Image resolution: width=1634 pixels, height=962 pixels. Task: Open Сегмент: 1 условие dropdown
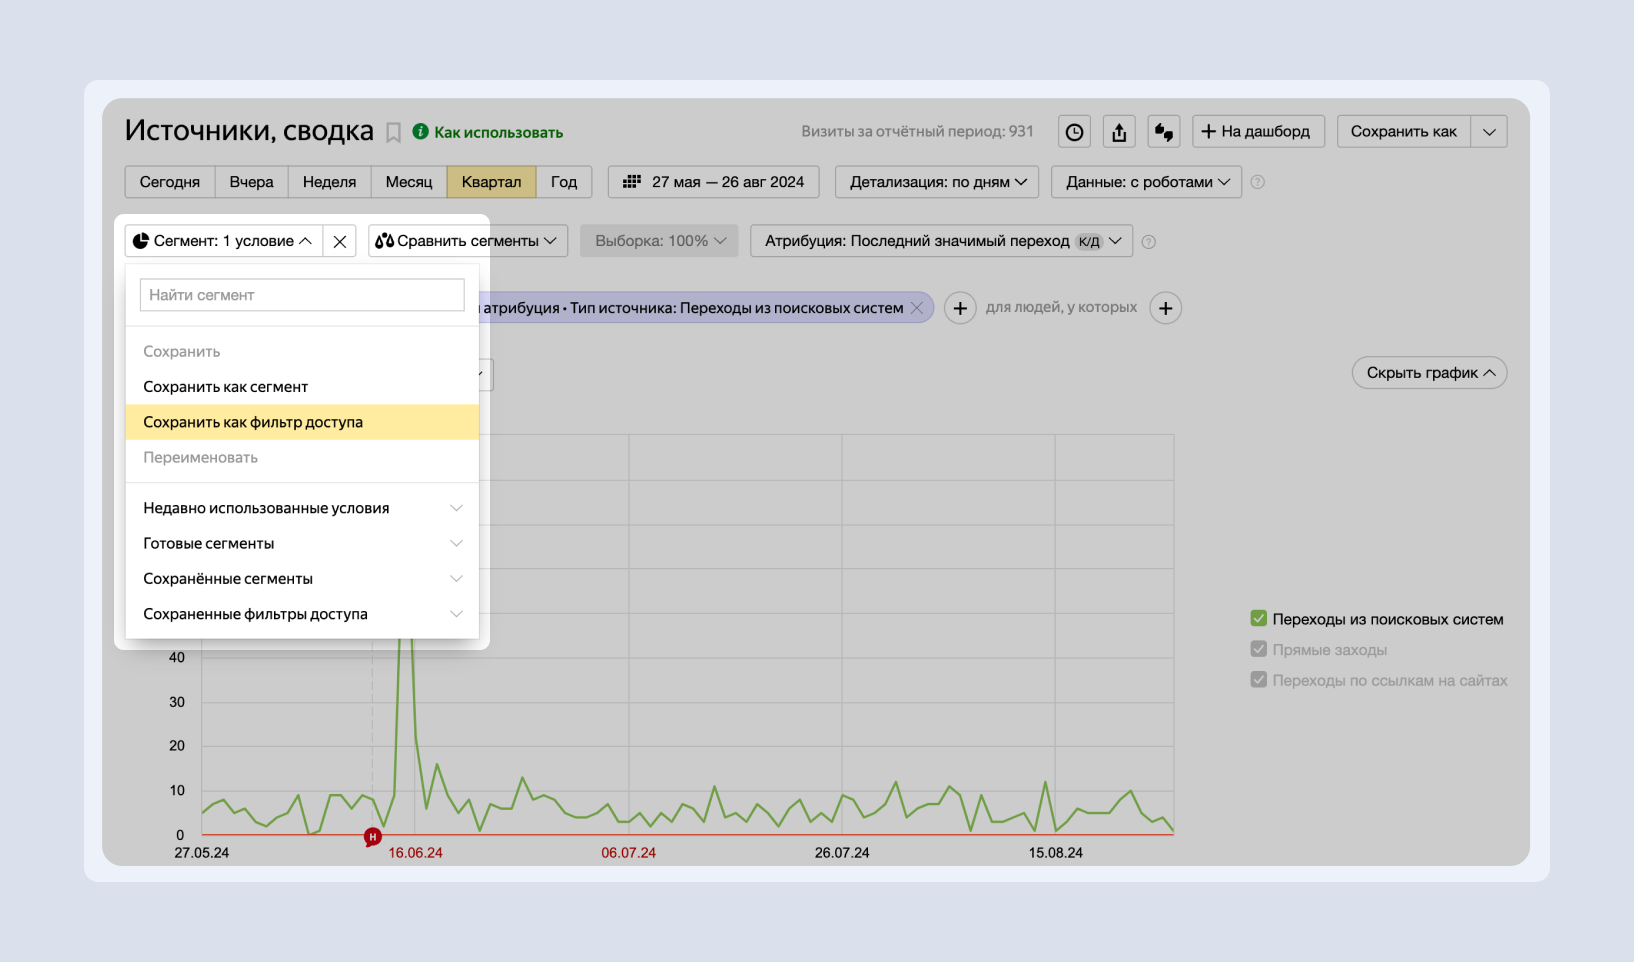tap(224, 241)
